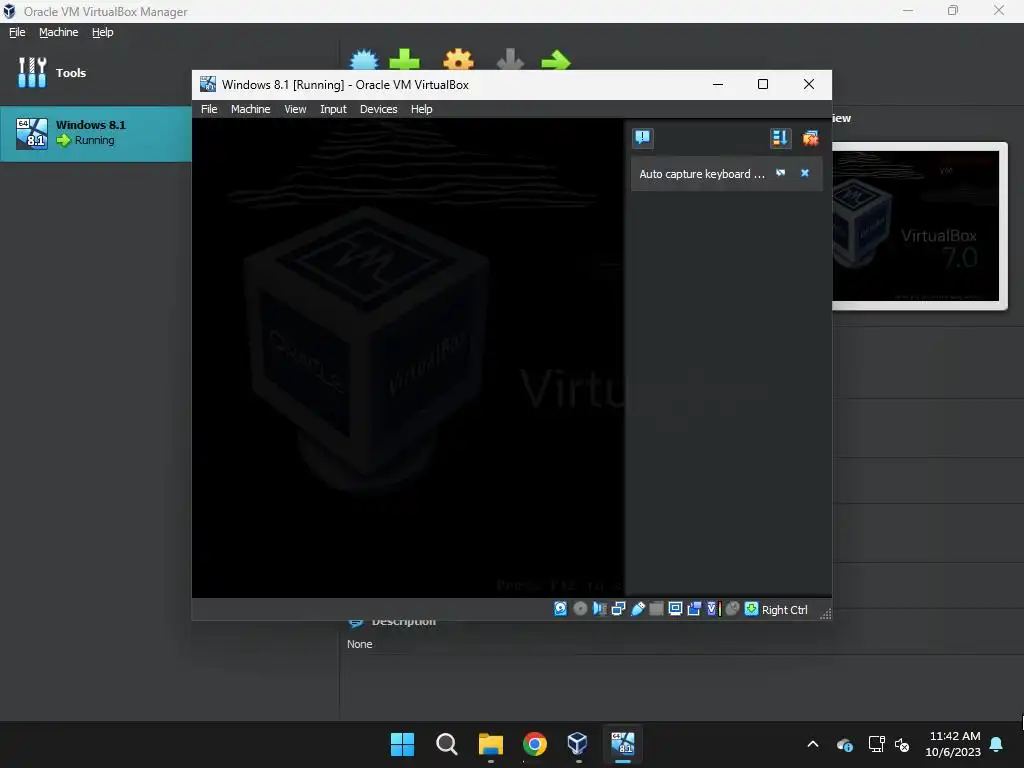Click the shared folders indicator in status bar
Viewport: 1024px width, 768px height.
pos(656,609)
